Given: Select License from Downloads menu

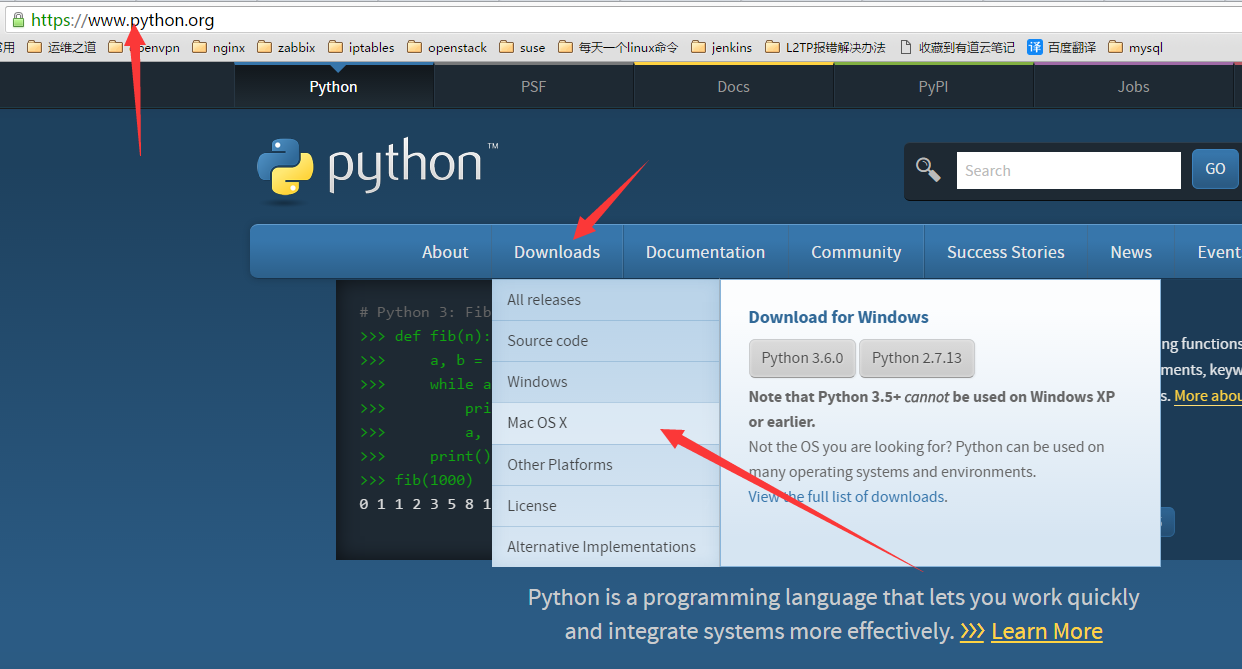Looking at the screenshot, I should point(606,506).
